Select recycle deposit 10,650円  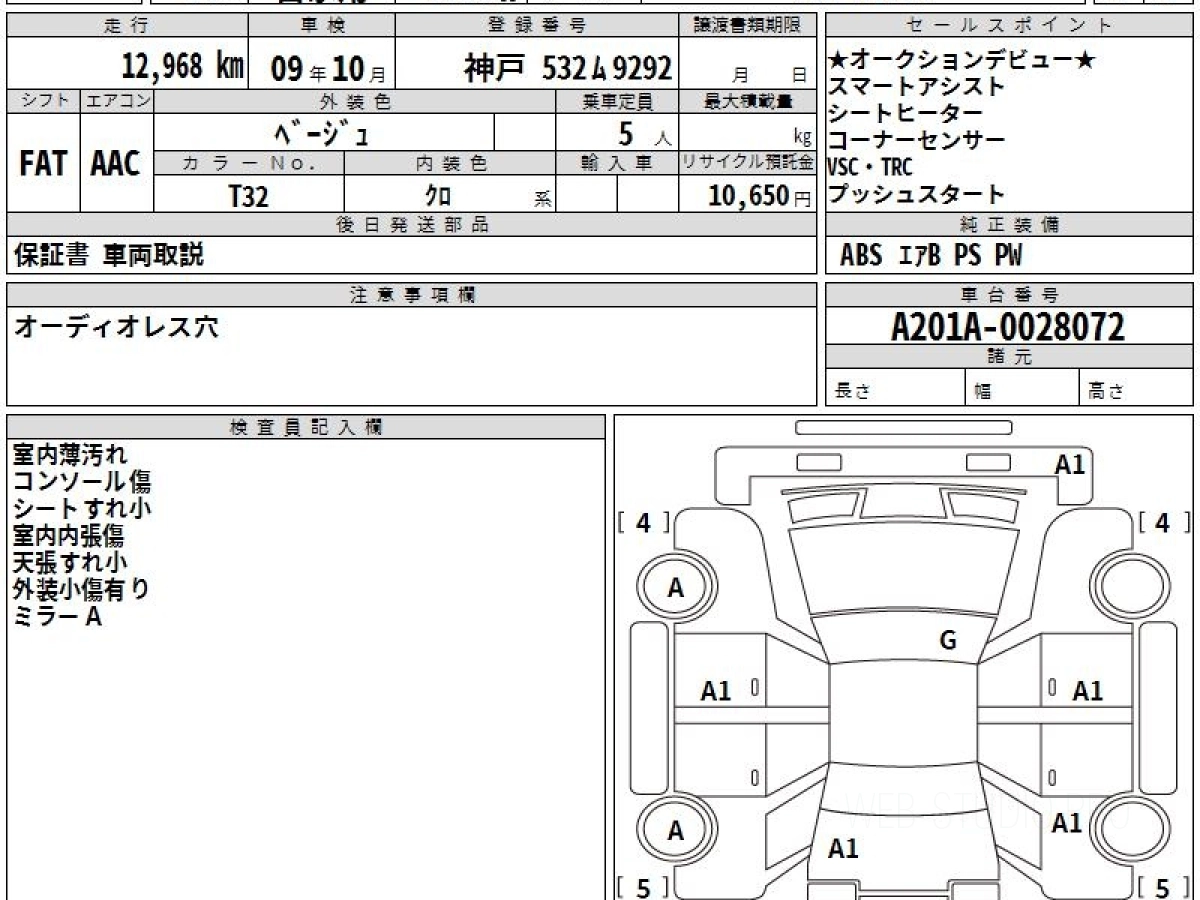point(760,196)
